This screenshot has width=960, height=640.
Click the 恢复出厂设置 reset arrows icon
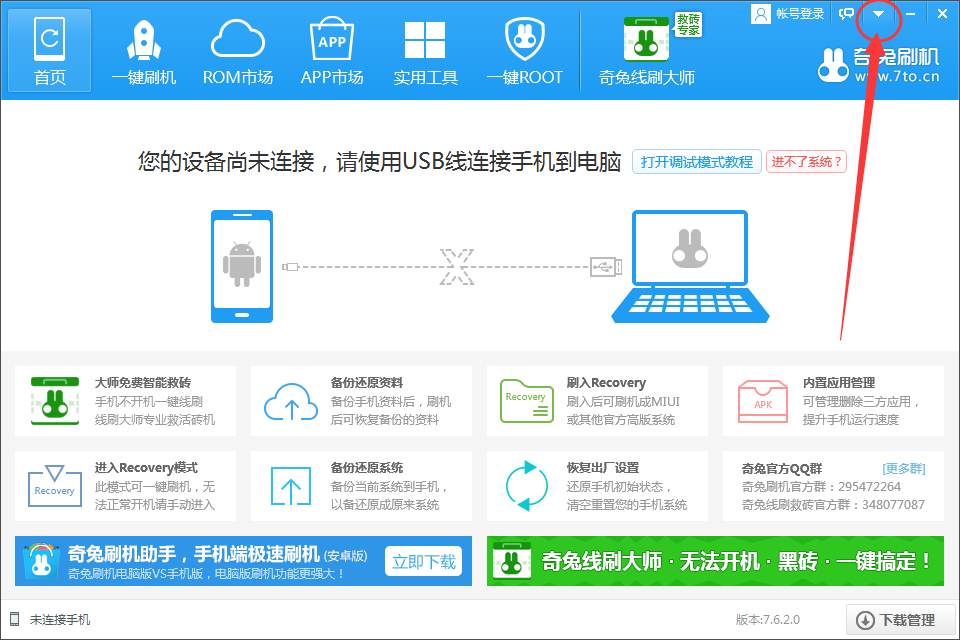click(526, 488)
